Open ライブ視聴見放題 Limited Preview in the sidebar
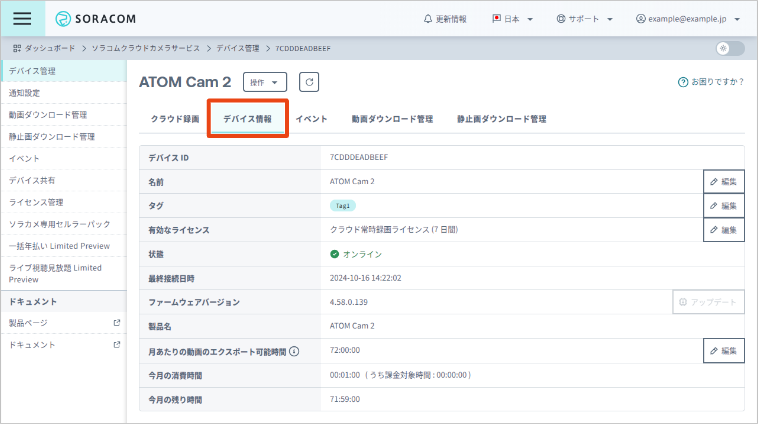Image resolution: width=758 pixels, height=424 pixels. [63, 273]
